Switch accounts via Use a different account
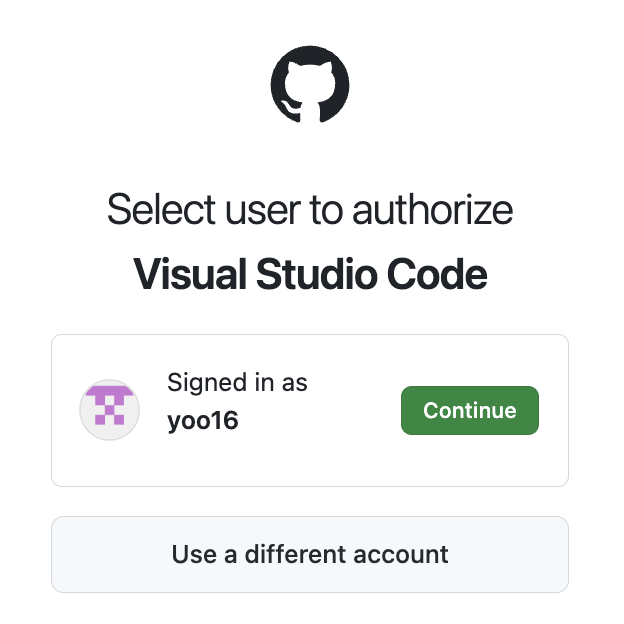 (310, 554)
